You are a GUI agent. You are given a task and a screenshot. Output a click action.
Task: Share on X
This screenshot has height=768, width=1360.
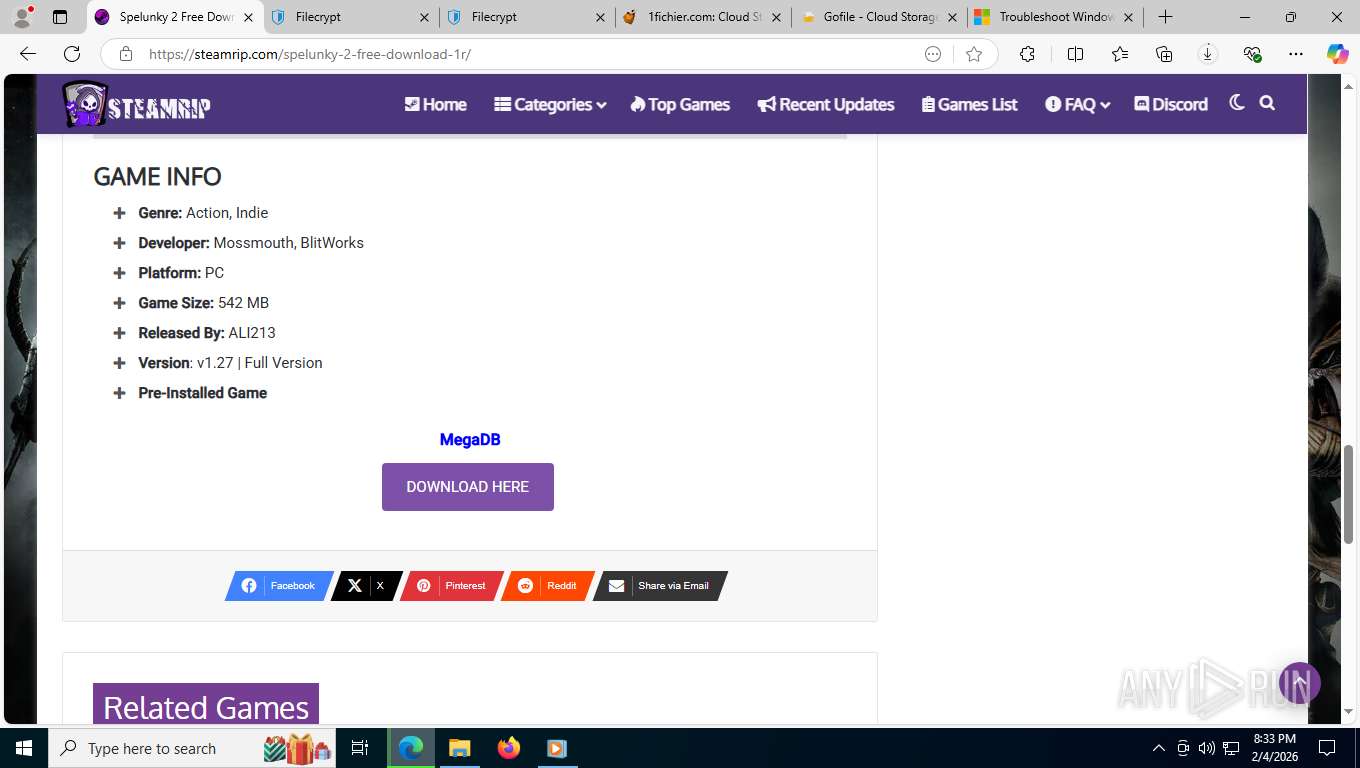[x=366, y=586]
